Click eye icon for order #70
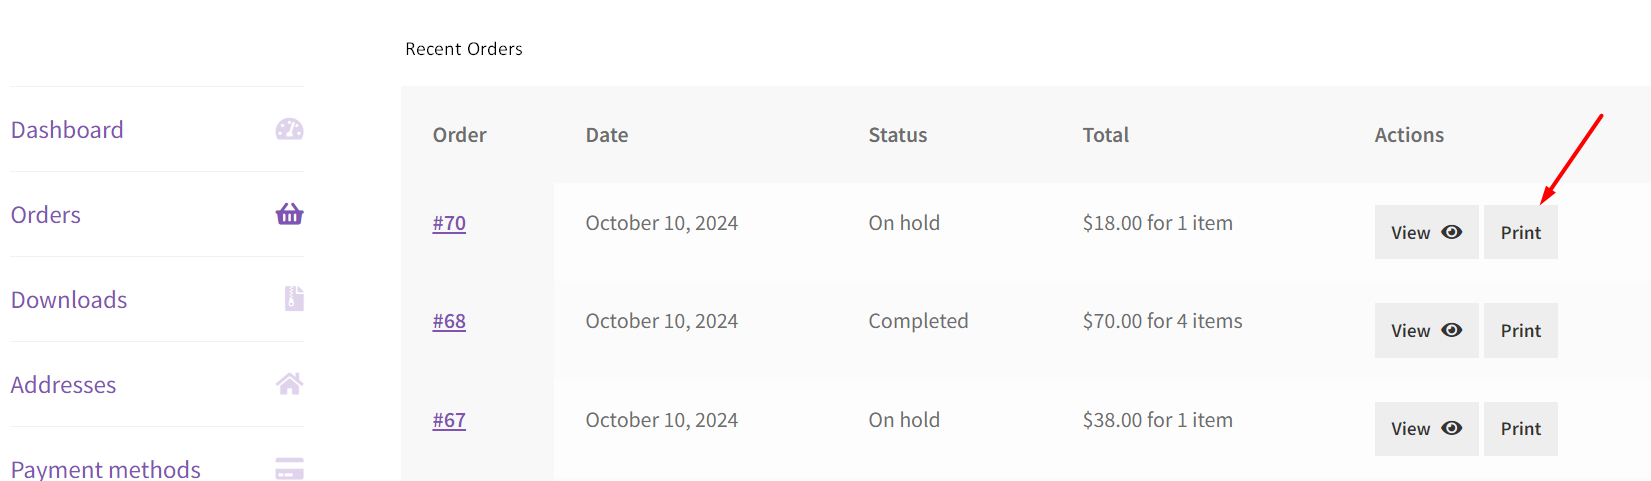The height and width of the screenshot is (481, 1651). (1452, 232)
